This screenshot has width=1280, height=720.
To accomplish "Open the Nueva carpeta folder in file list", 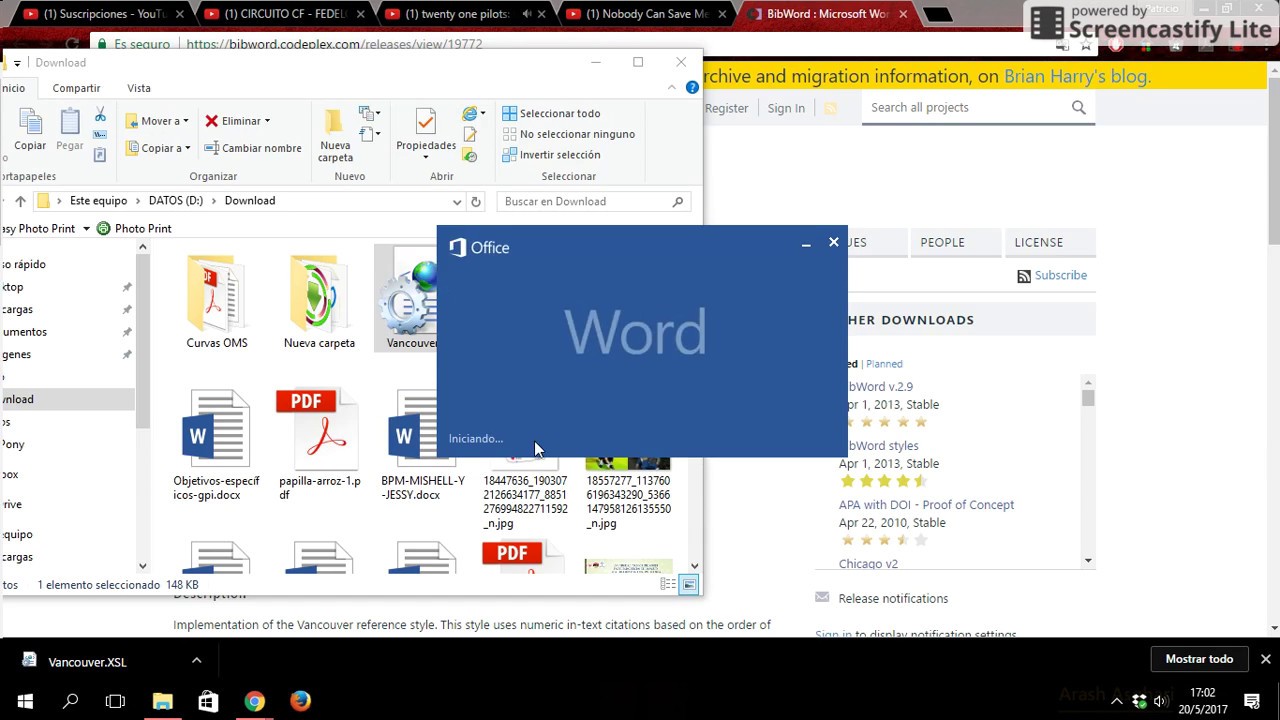I will point(319,302).
